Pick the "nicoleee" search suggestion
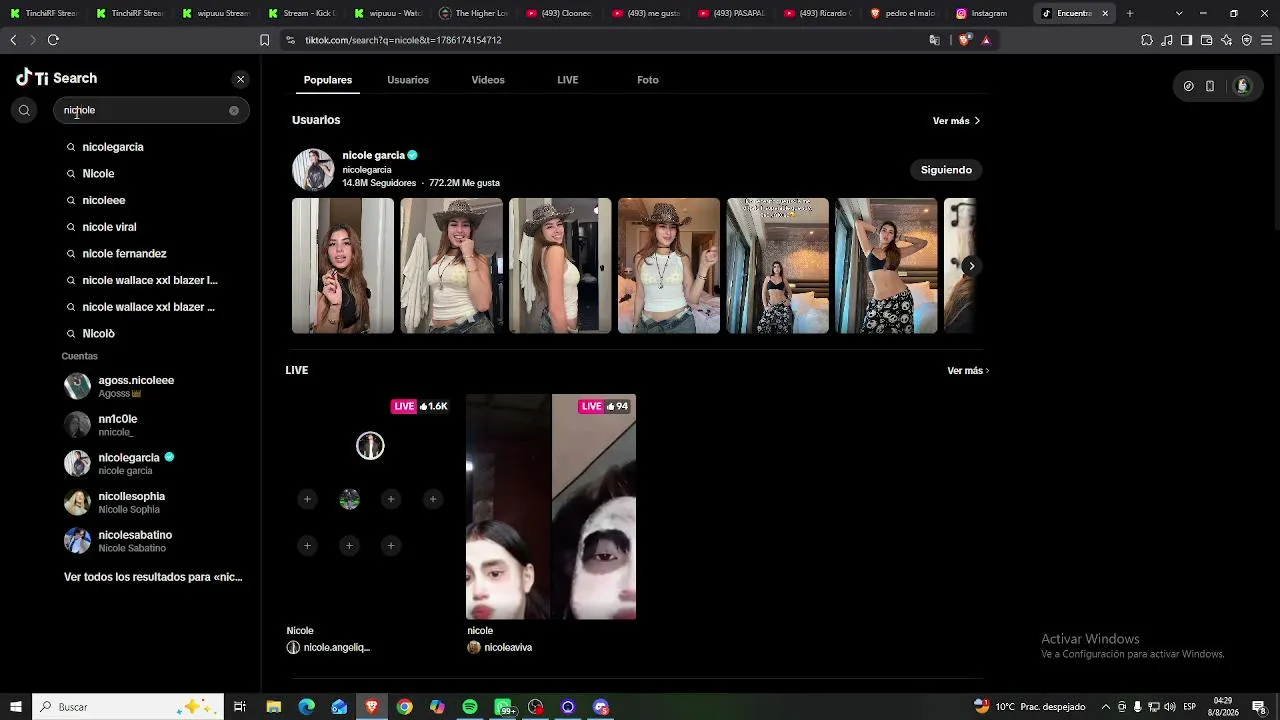Viewport: 1280px width, 720px height. (x=104, y=200)
